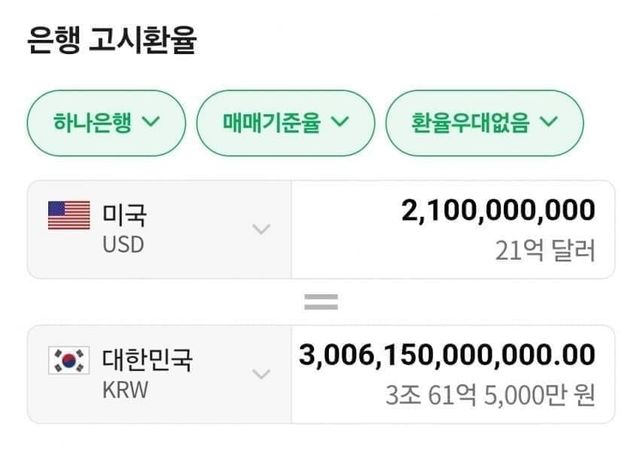Image resolution: width=640 pixels, height=450 pixels.
Task: Select the 대한민국 country name label
Action: pyautogui.click(x=147, y=358)
